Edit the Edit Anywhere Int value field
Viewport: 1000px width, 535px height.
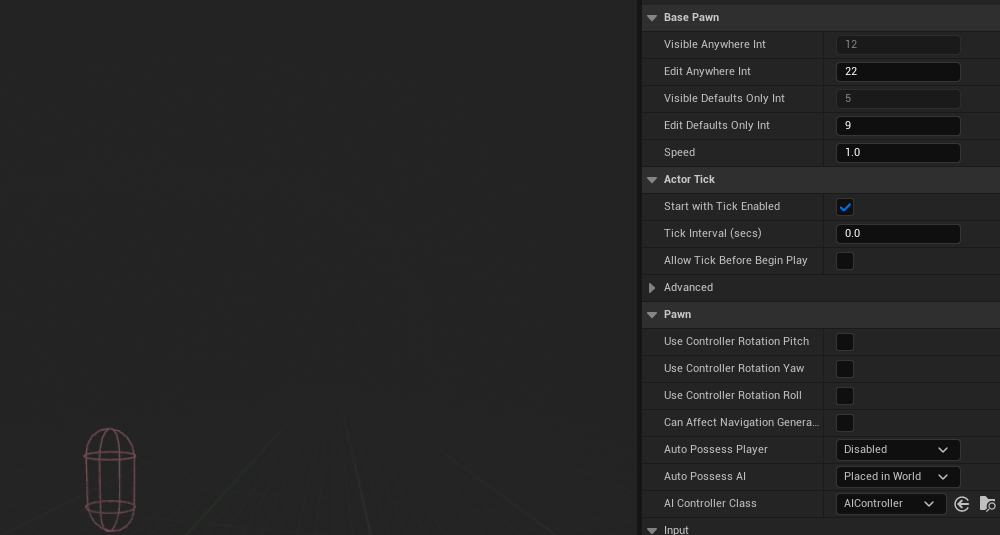coord(898,71)
